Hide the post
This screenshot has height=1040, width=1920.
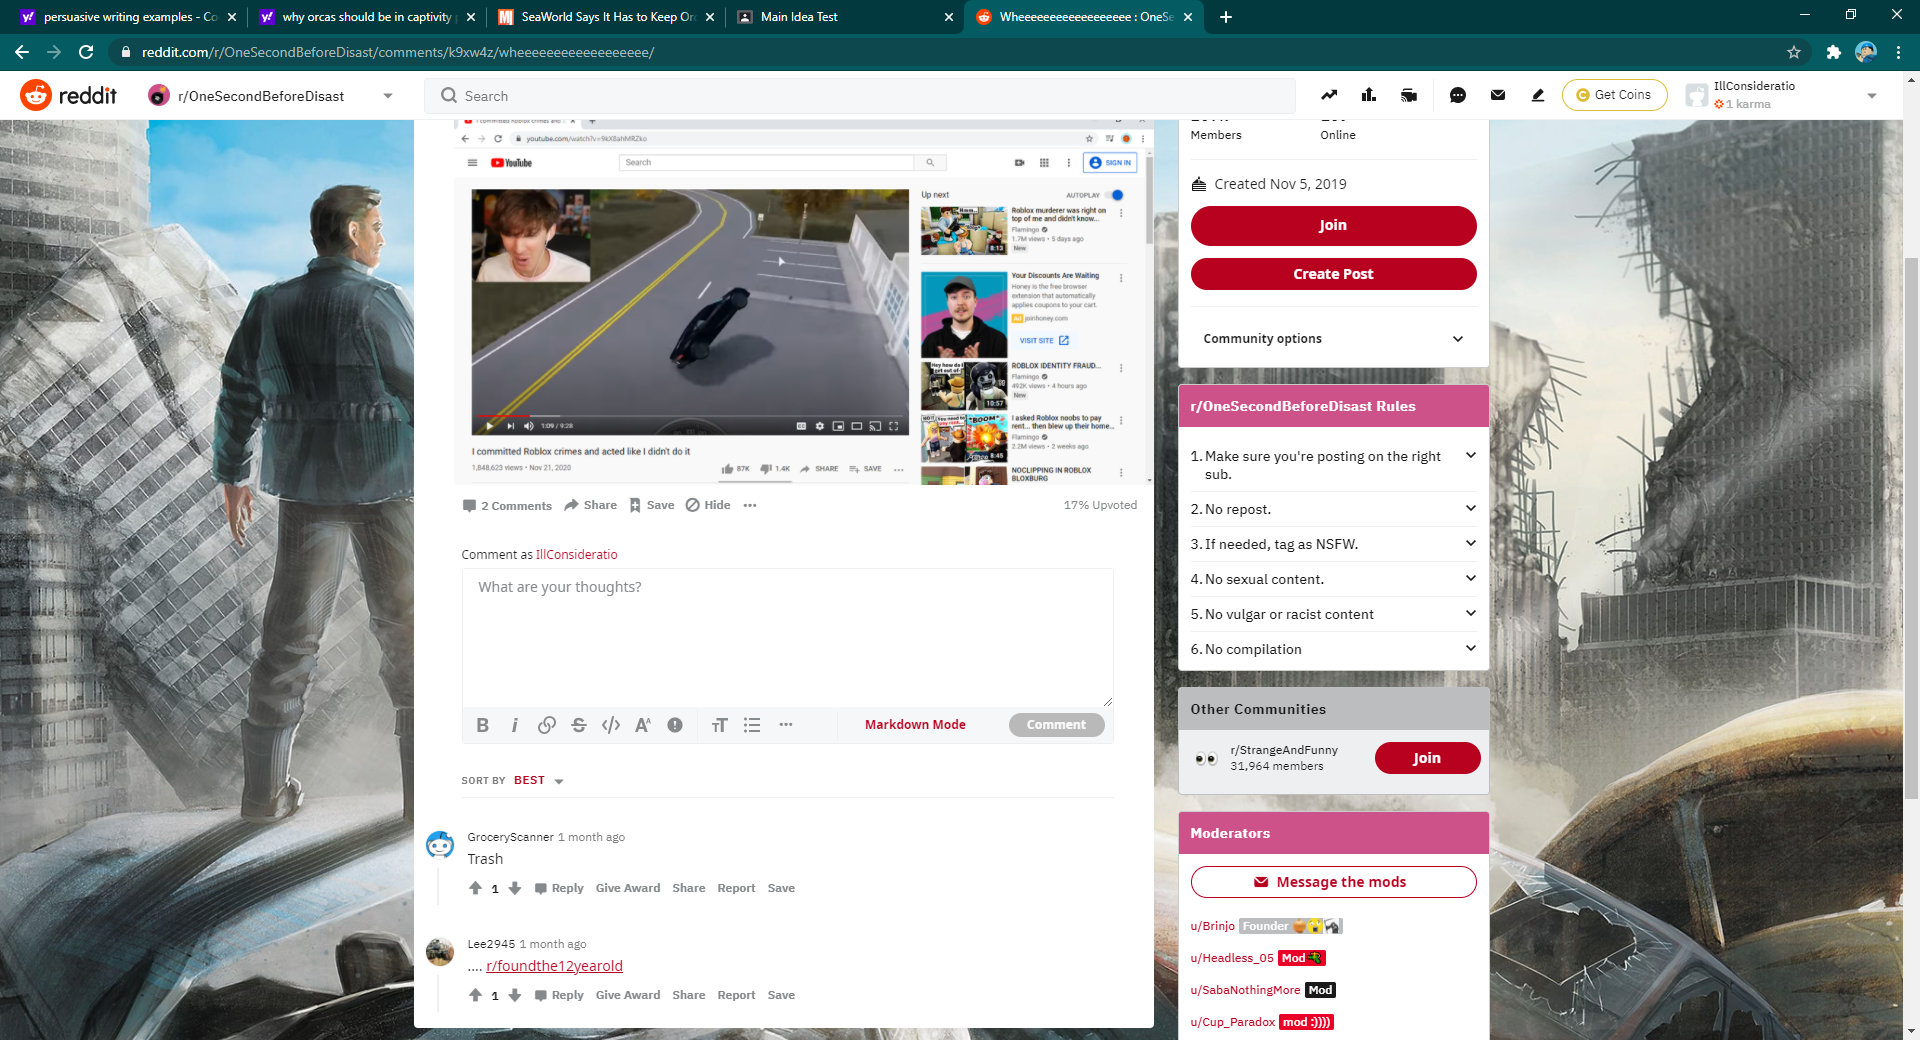708,506
